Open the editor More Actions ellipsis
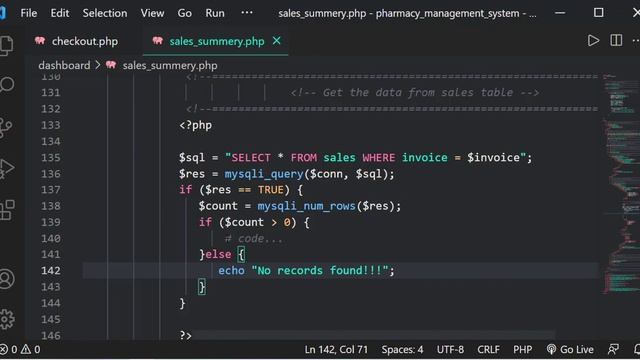 tap(636, 40)
